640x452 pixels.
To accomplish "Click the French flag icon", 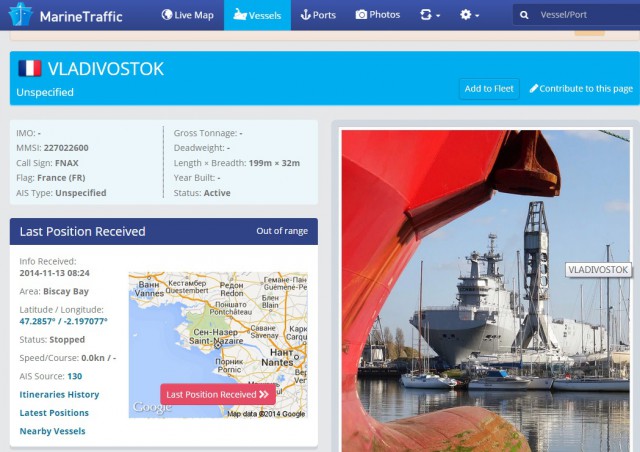I will click(30, 68).
